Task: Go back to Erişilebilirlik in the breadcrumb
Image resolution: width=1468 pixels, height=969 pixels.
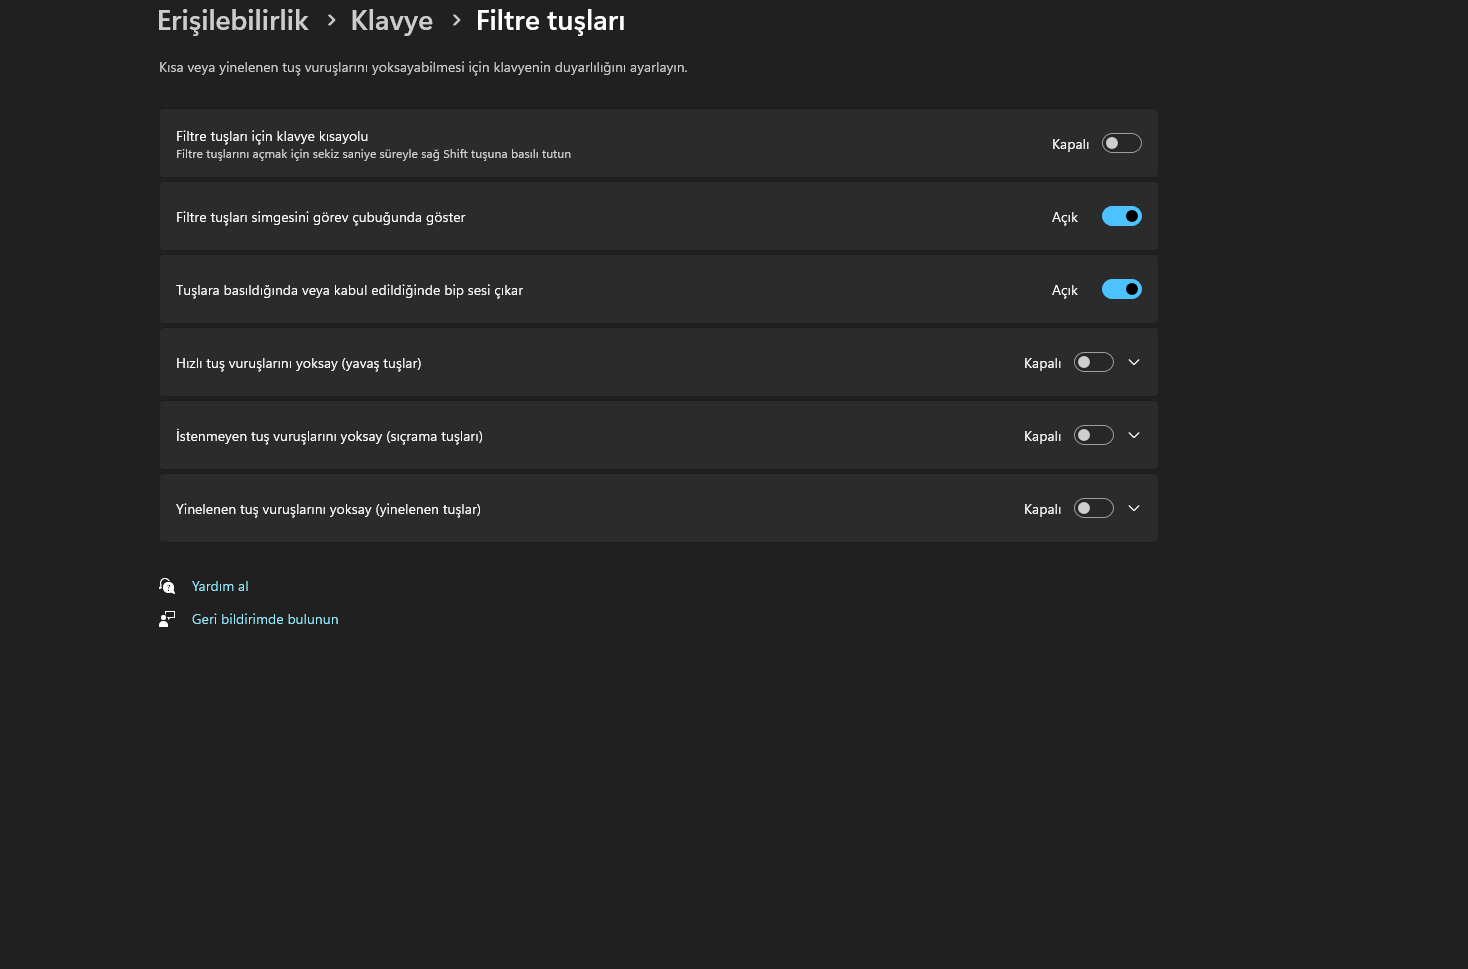Action: [x=233, y=21]
